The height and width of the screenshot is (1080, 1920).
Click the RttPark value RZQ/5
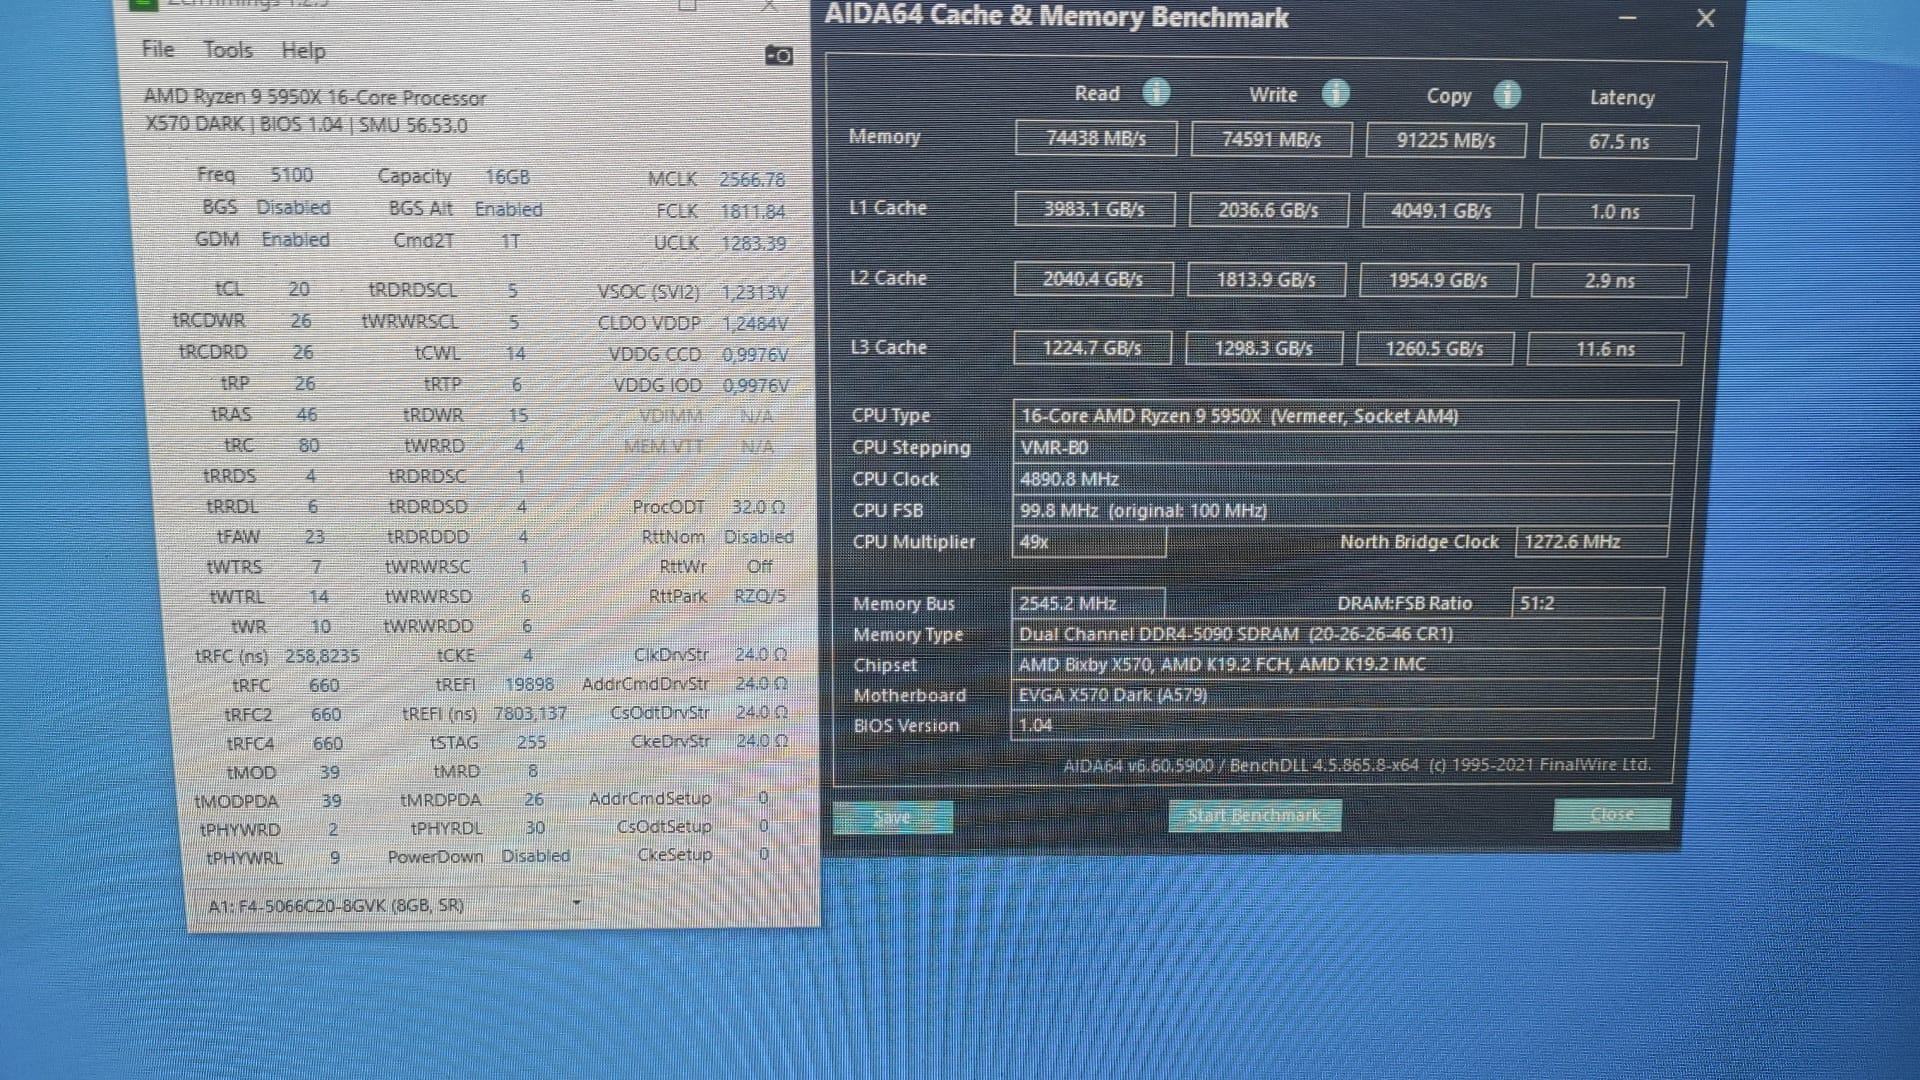click(760, 596)
